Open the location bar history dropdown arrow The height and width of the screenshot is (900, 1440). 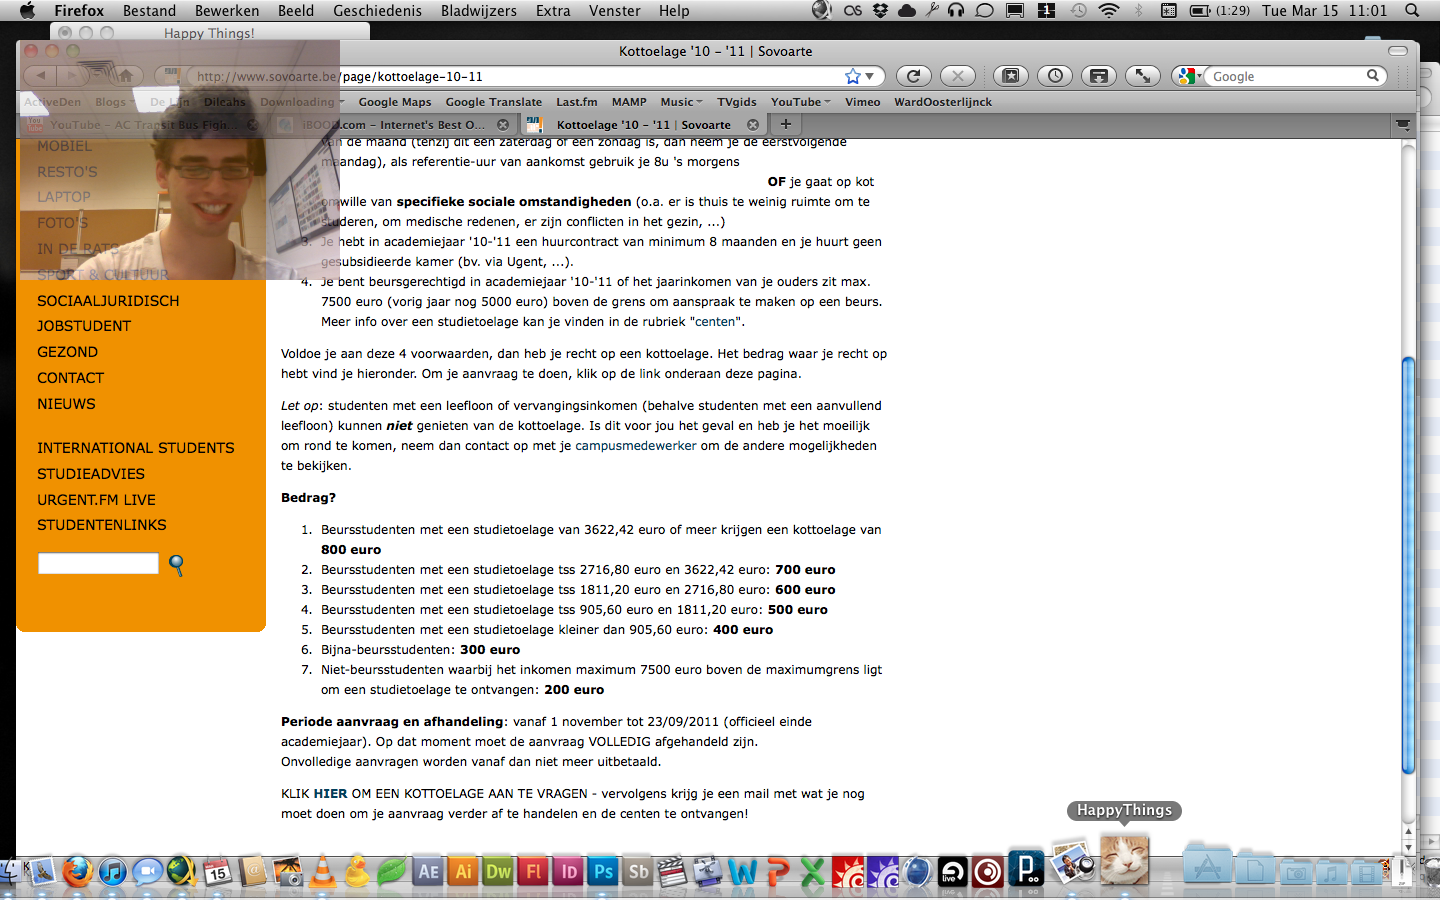coord(870,76)
